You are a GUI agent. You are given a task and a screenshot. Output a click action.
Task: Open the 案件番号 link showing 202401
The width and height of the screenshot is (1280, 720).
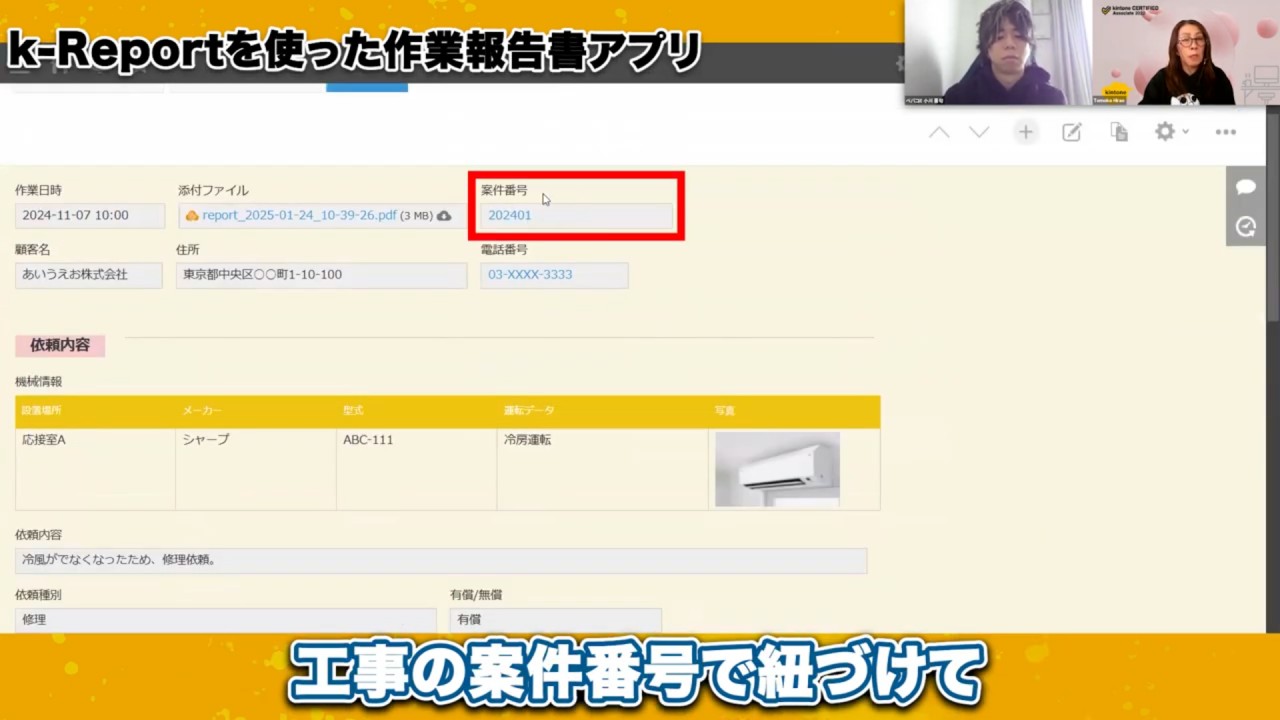coord(509,215)
